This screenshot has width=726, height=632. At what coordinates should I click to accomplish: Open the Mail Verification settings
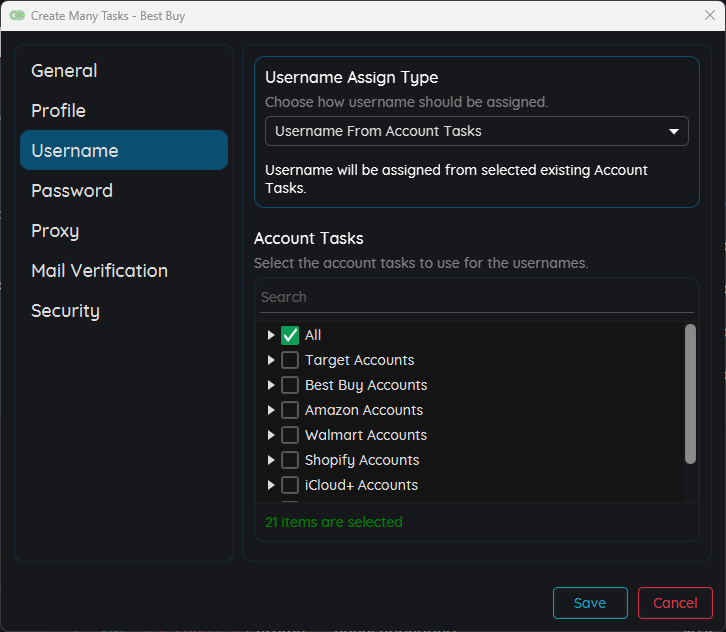pyautogui.click(x=99, y=271)
